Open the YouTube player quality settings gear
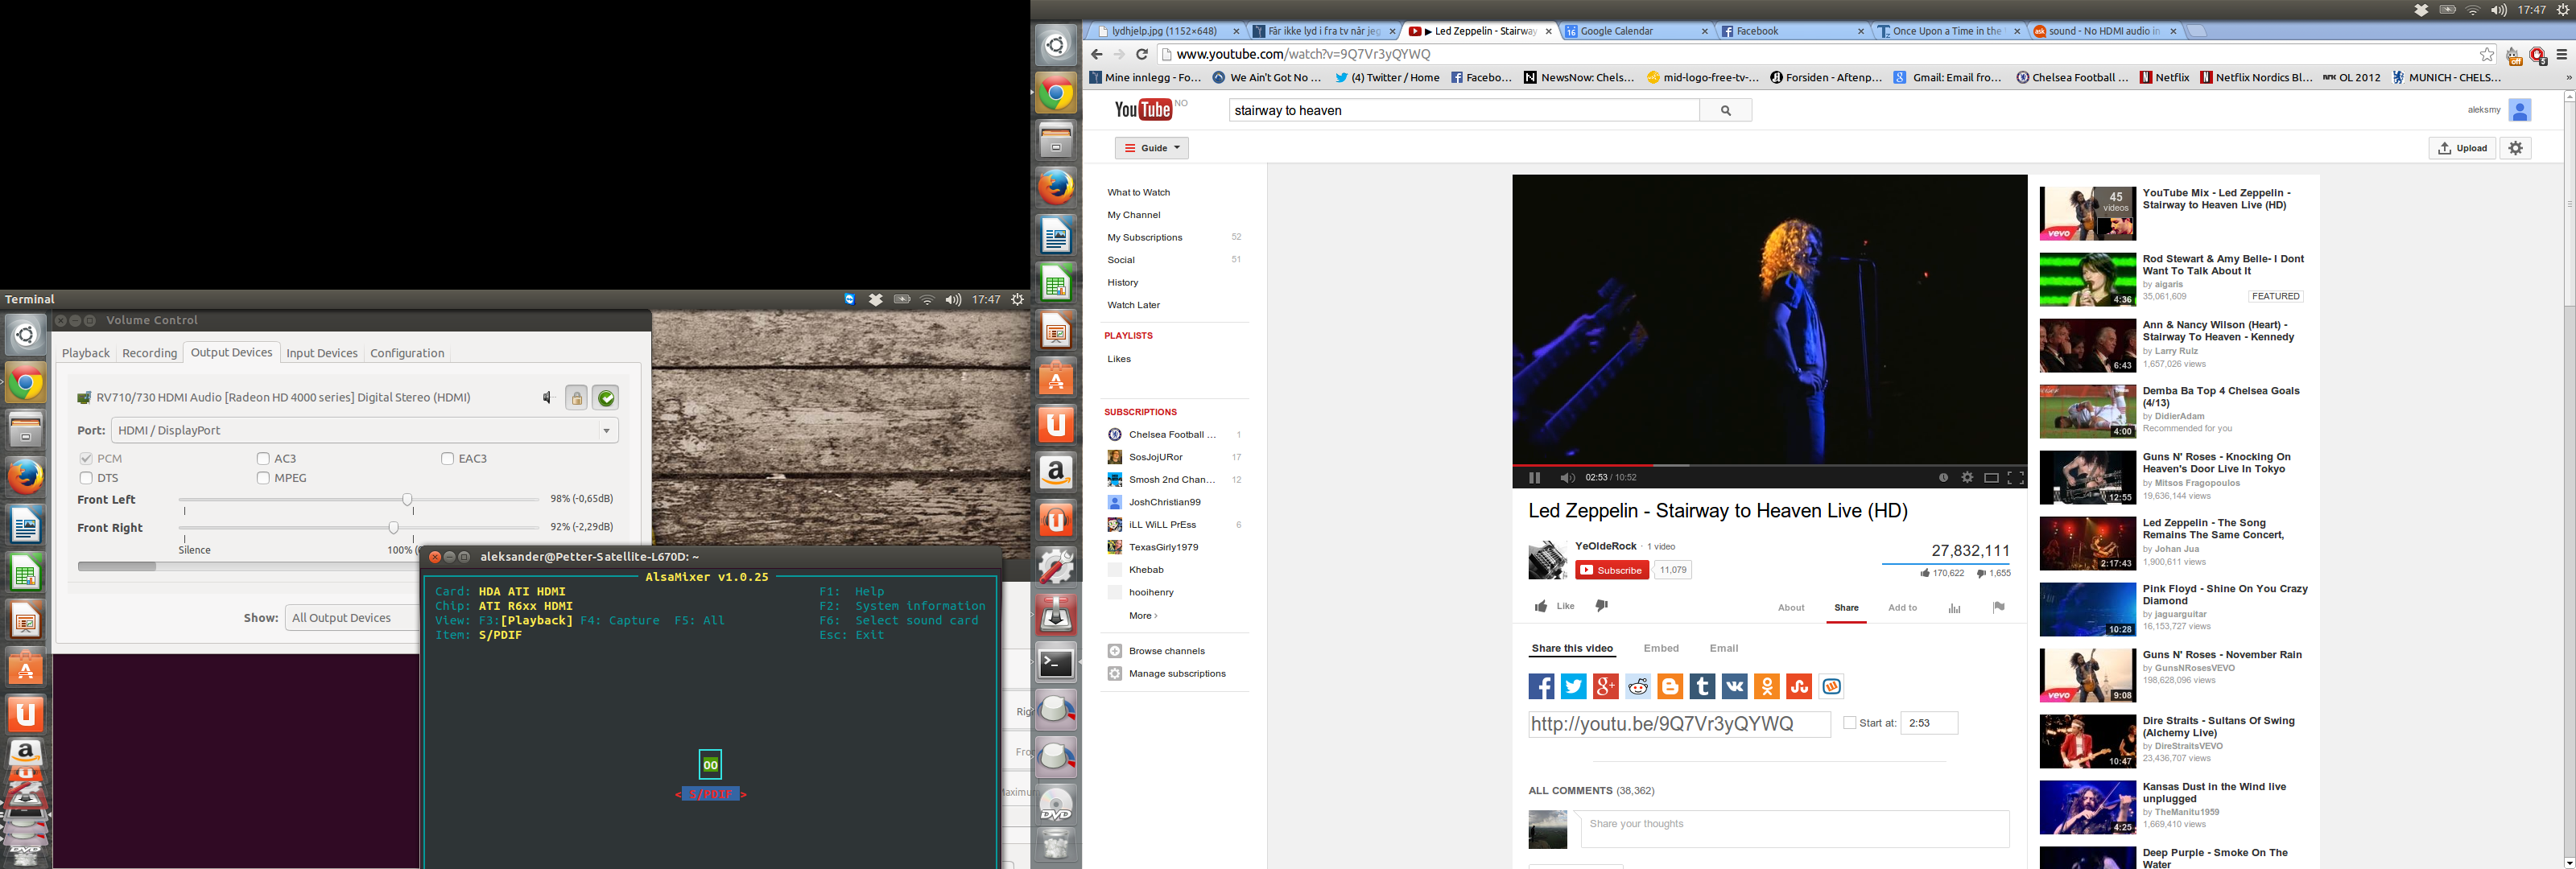 pos(1967,478)
